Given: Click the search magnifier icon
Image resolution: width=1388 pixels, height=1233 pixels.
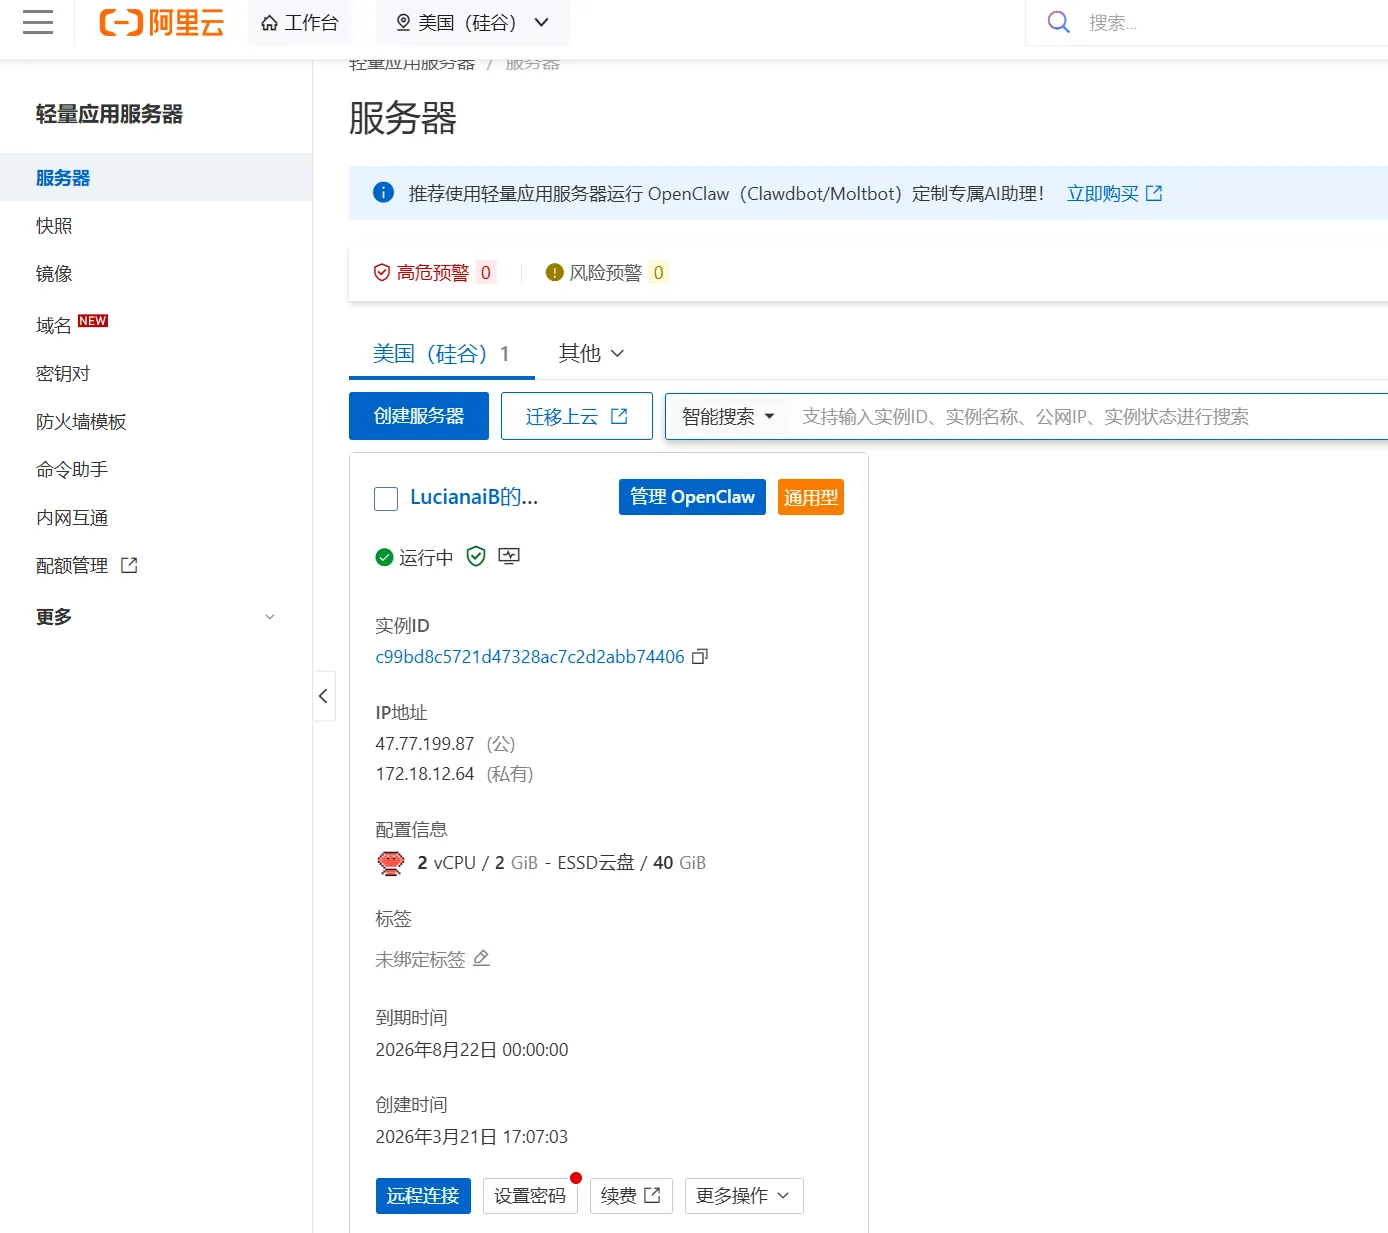Looking at the screenshot, I should [x=1058, y=22].
